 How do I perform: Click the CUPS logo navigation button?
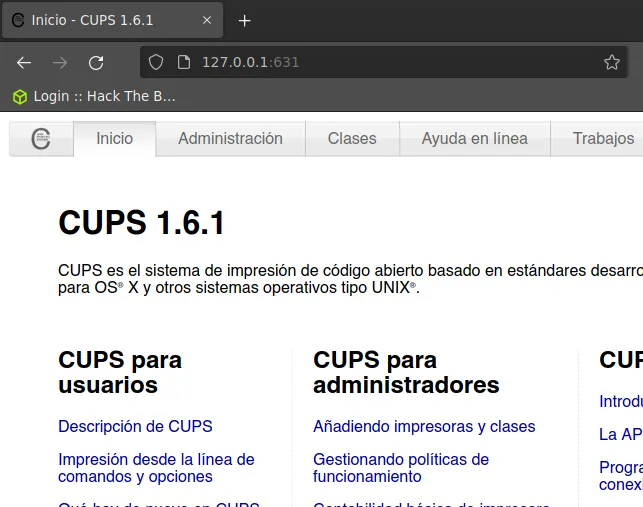point(41,139)
